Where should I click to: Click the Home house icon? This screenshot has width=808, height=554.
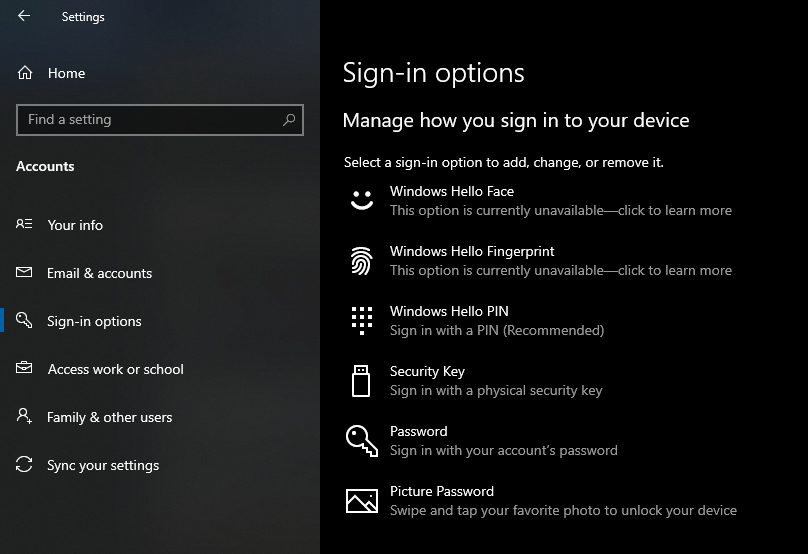click(x=25, y=73)
